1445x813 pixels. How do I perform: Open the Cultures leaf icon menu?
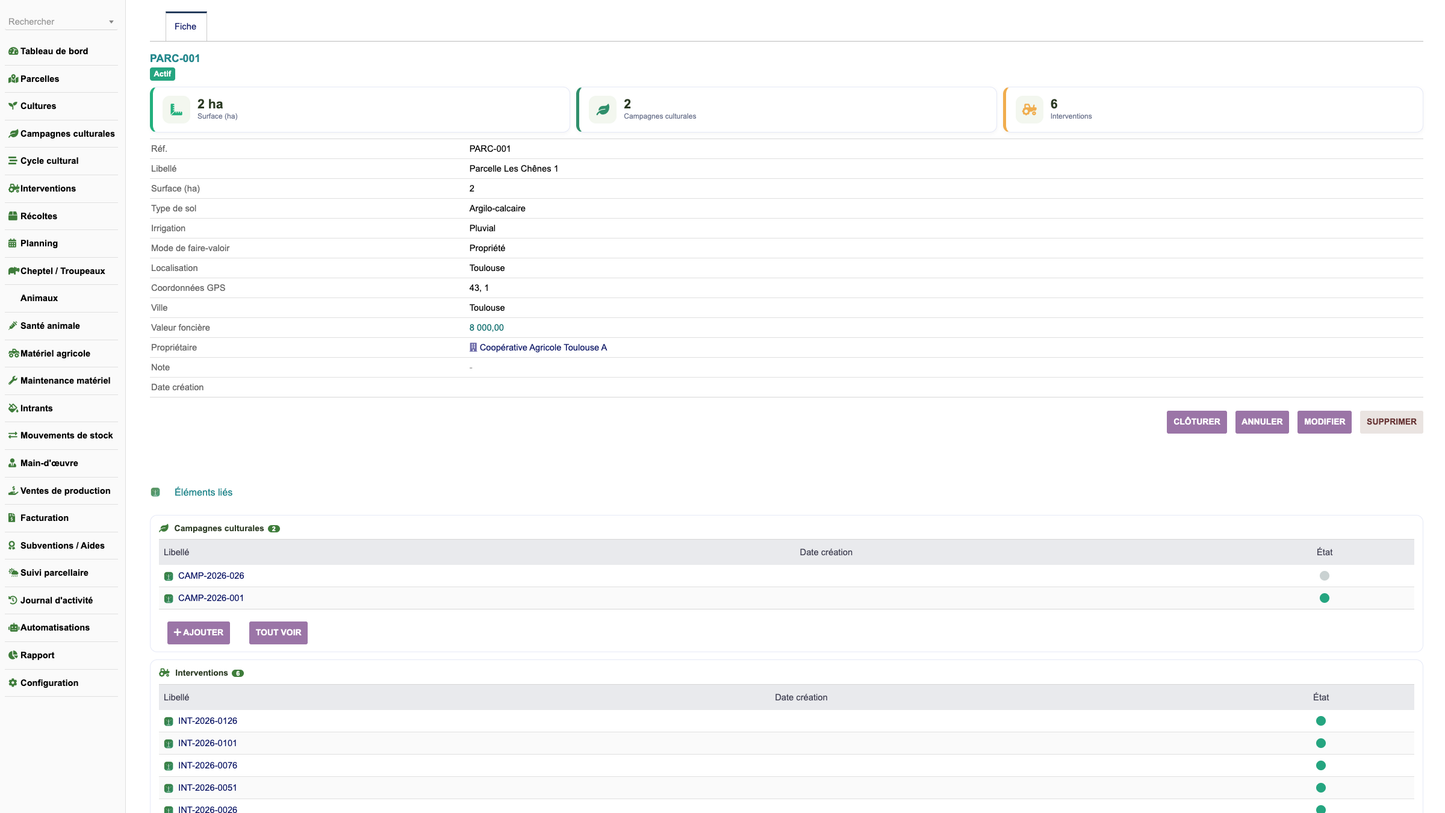13,106
